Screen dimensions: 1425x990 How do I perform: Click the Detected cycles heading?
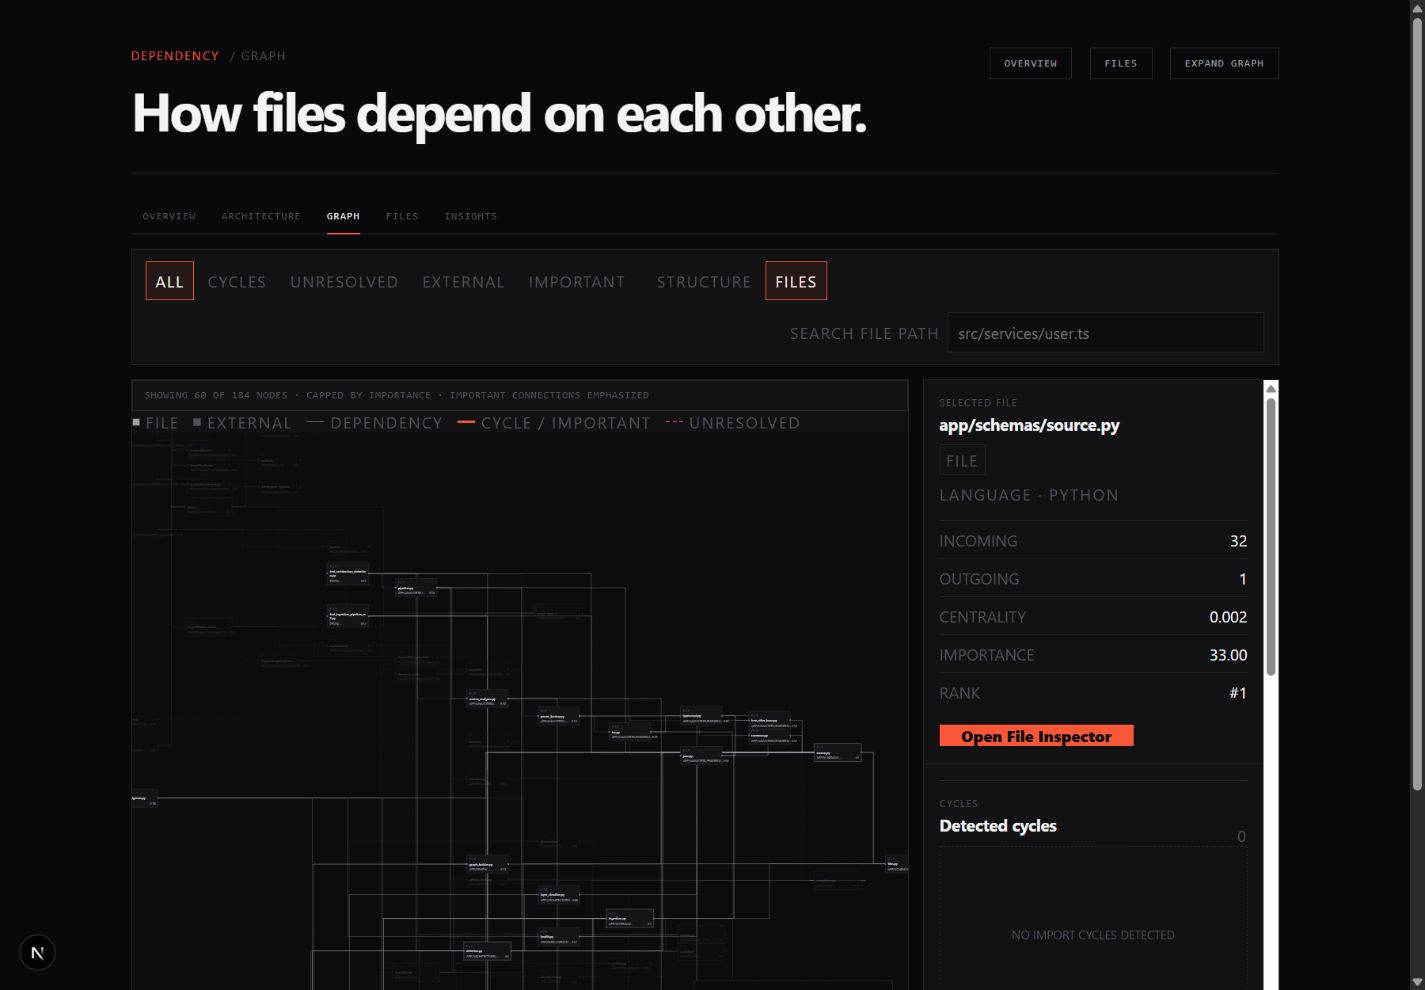998,826
